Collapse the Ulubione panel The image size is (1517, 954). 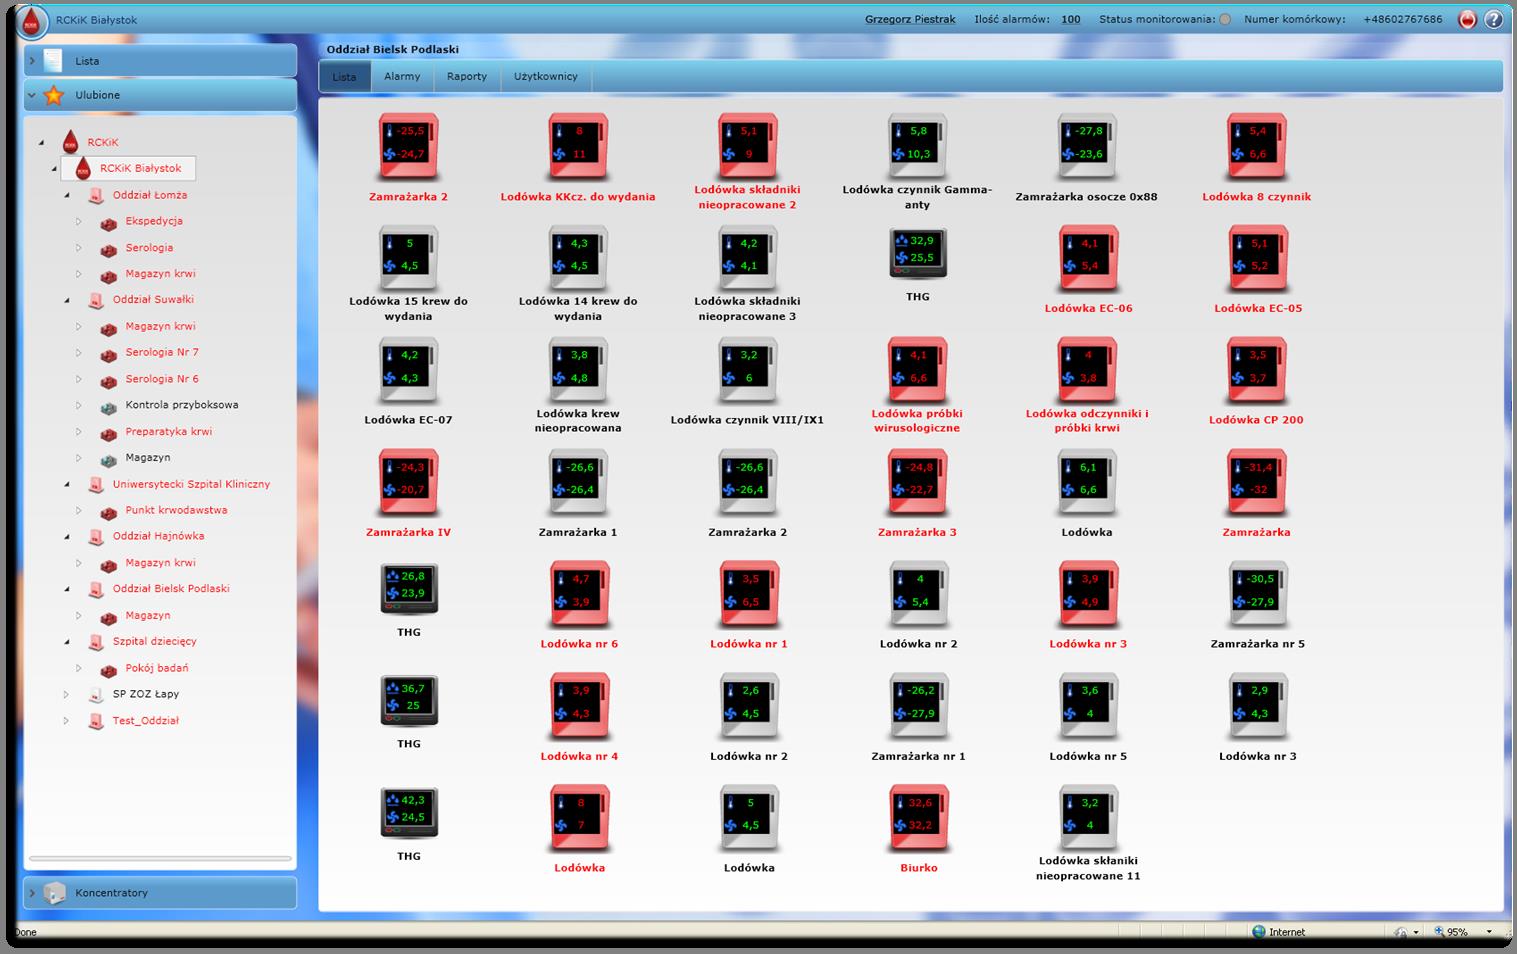click(32, 95)
